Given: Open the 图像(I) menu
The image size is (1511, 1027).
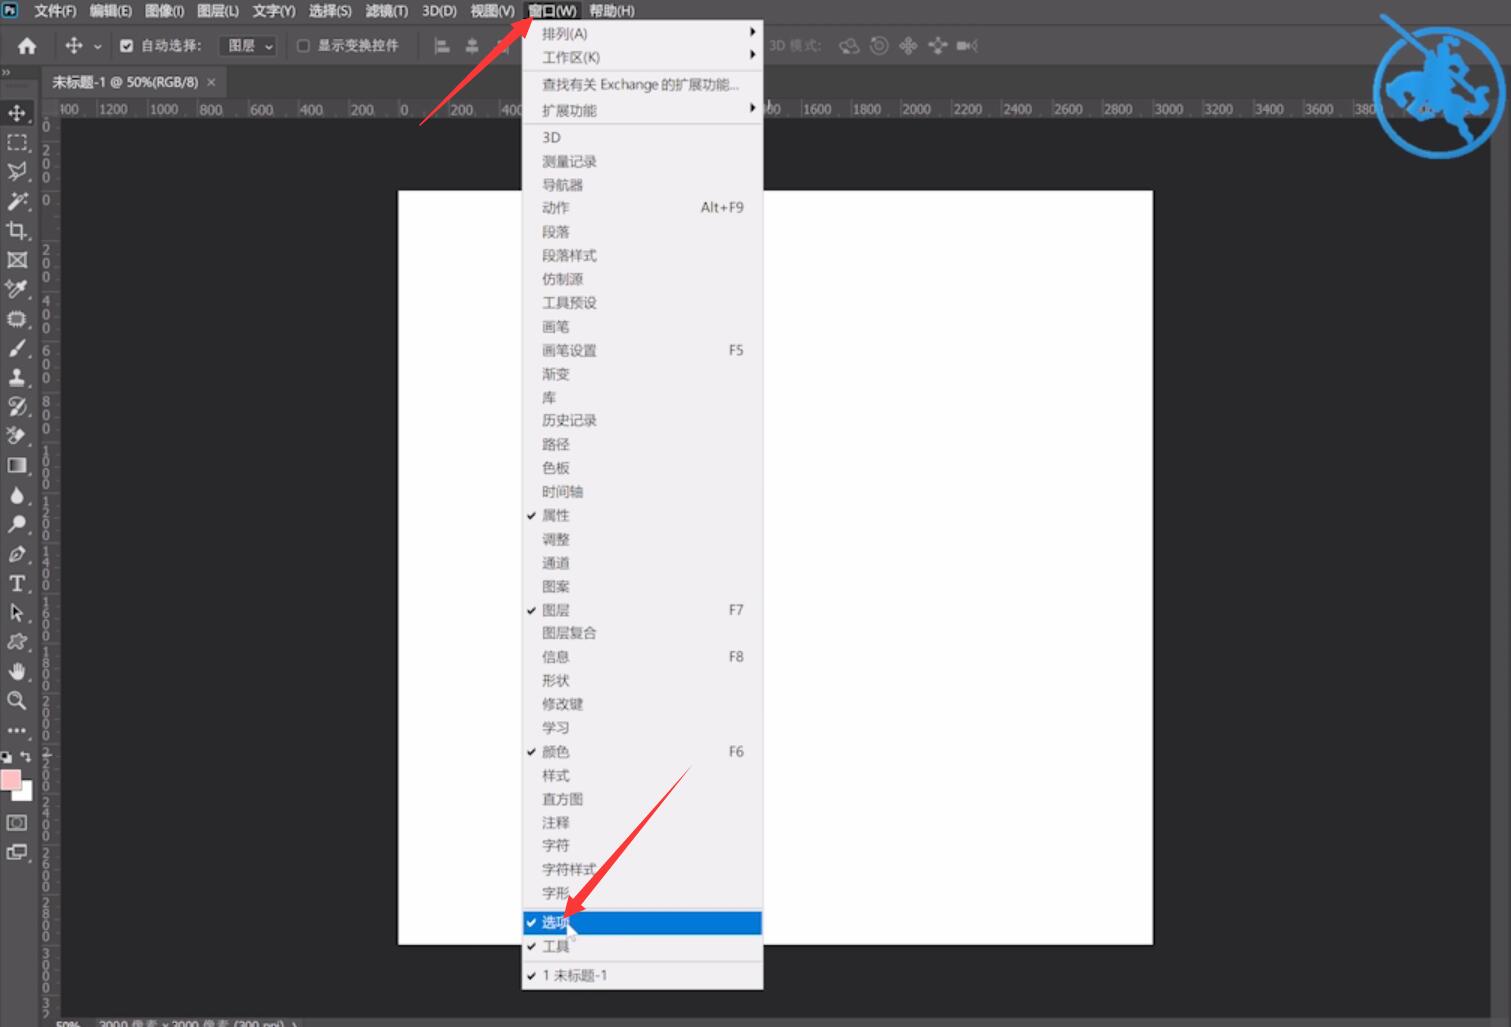Looking at the screenshot, I should coord(164,11).
